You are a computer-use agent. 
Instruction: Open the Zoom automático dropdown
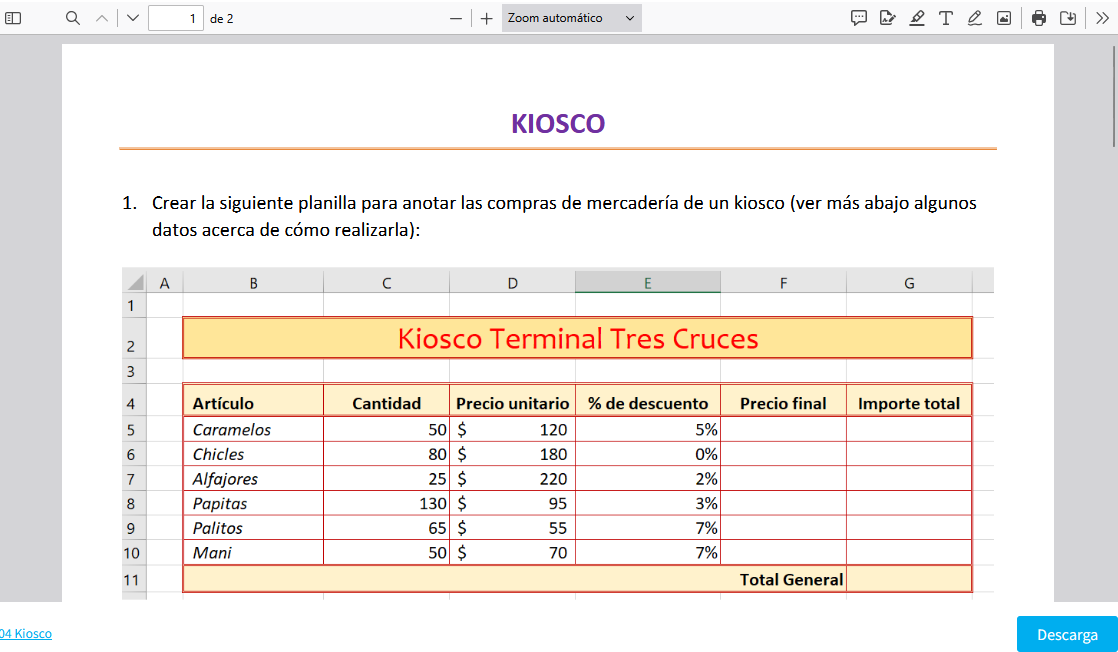[571, 18]
